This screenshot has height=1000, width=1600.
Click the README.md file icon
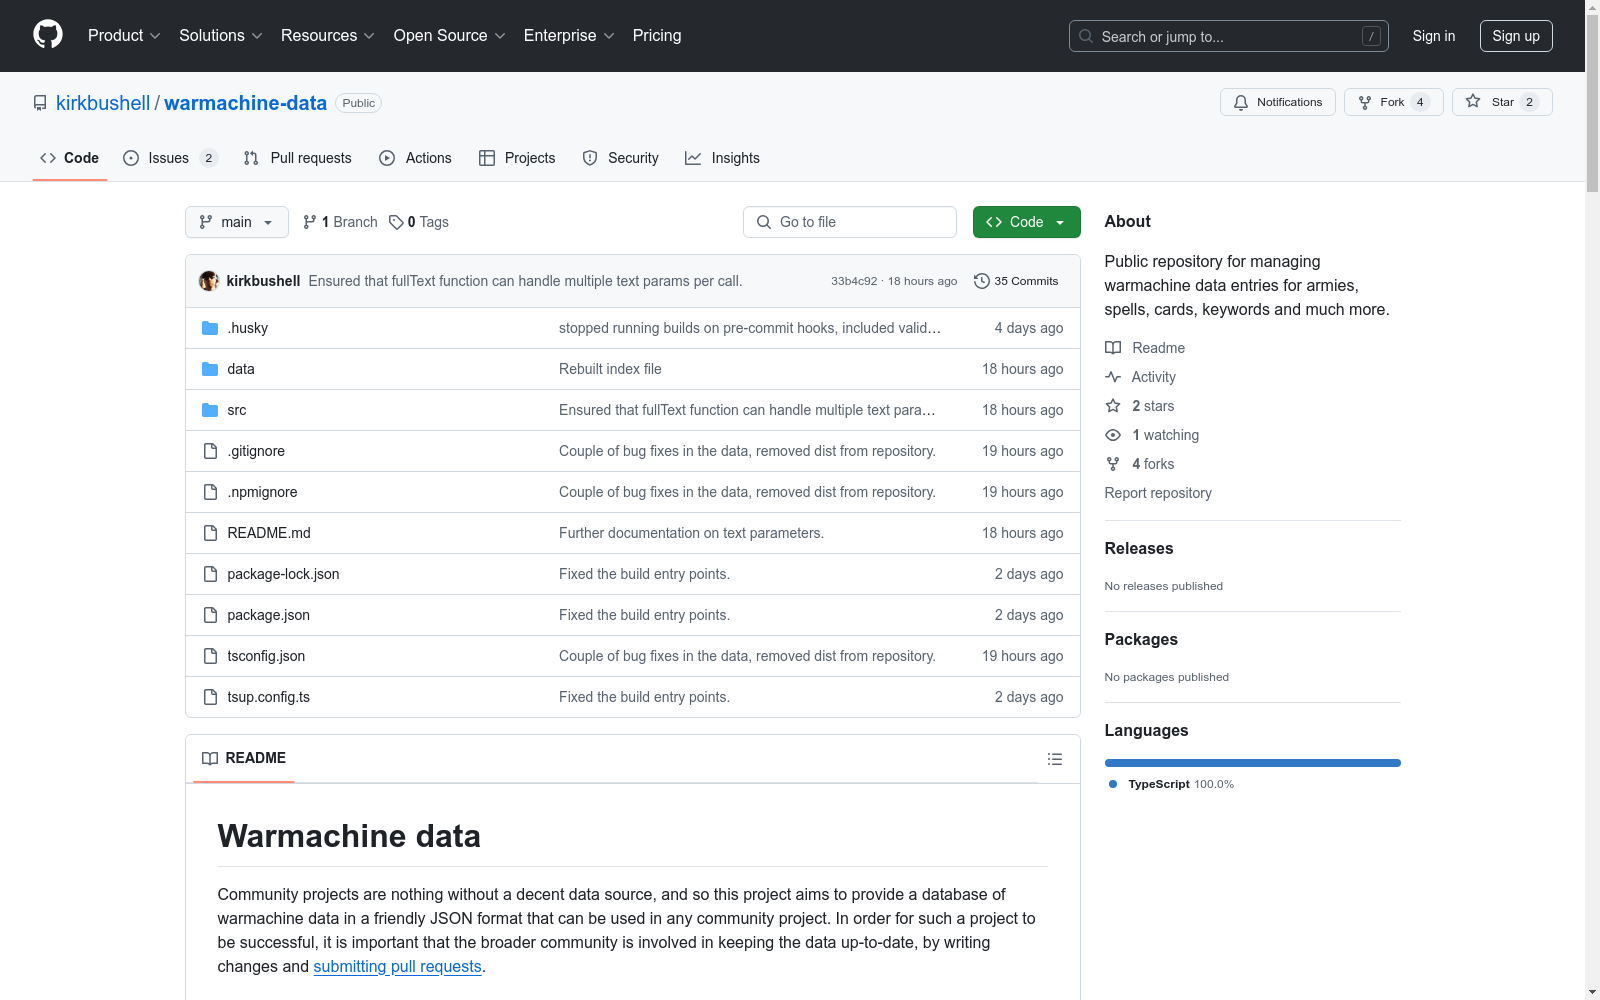(x=210, y=533)
